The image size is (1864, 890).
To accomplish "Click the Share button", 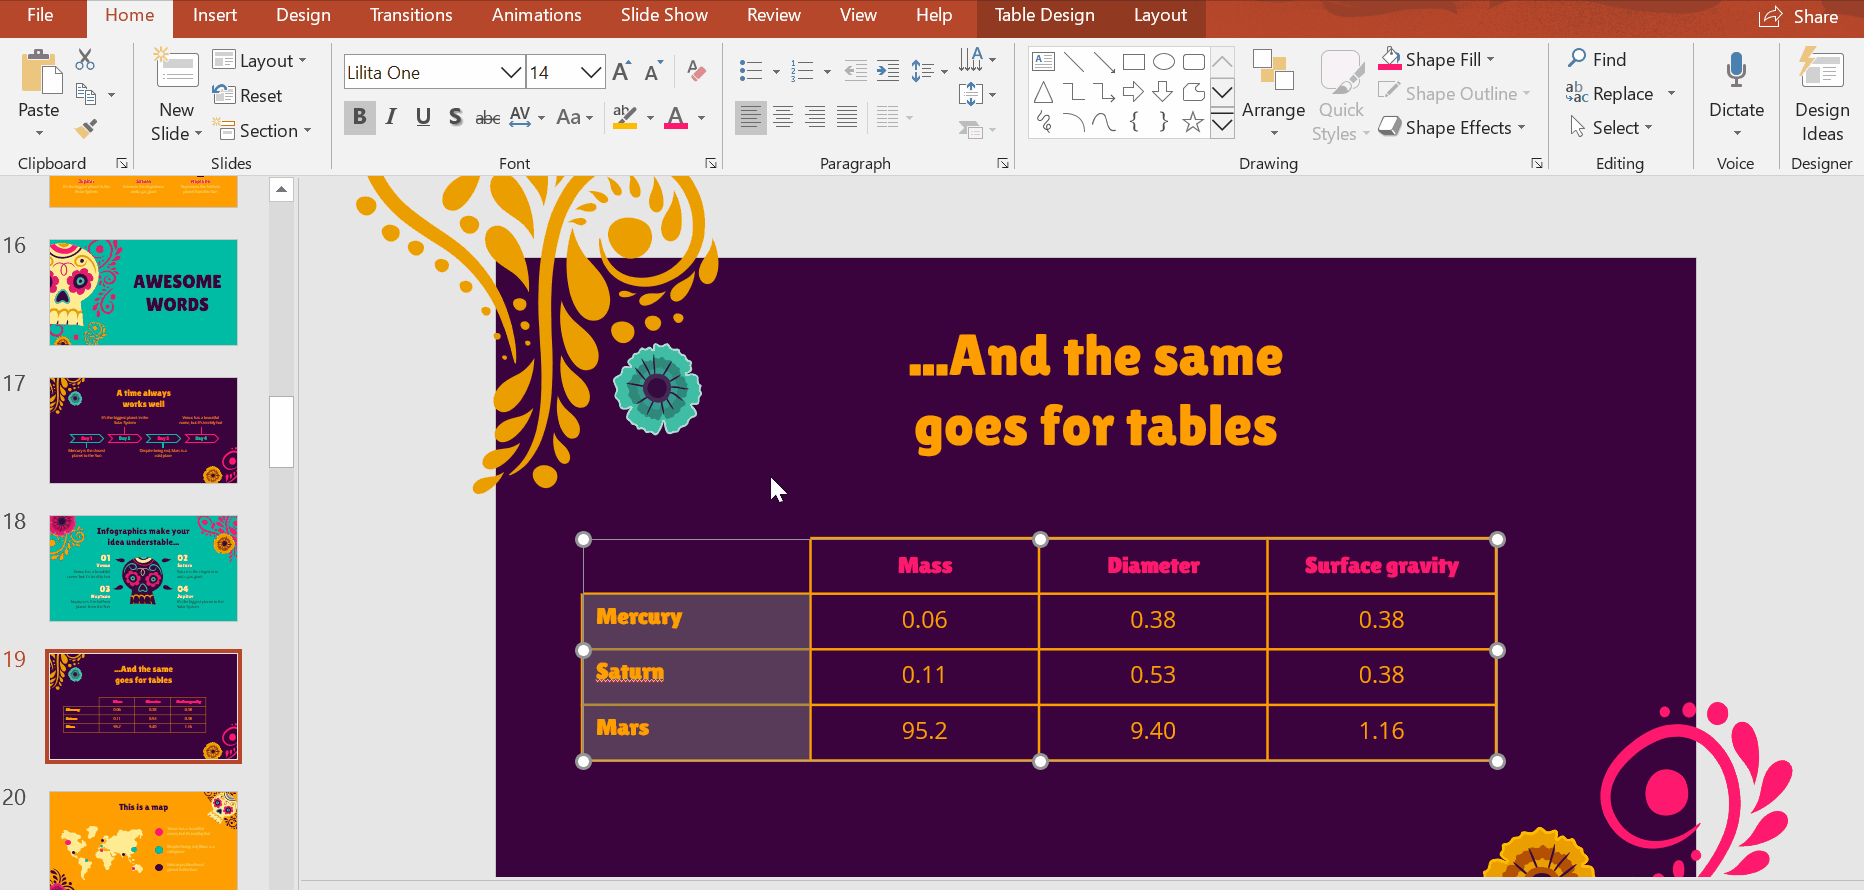I will 1799,16.
